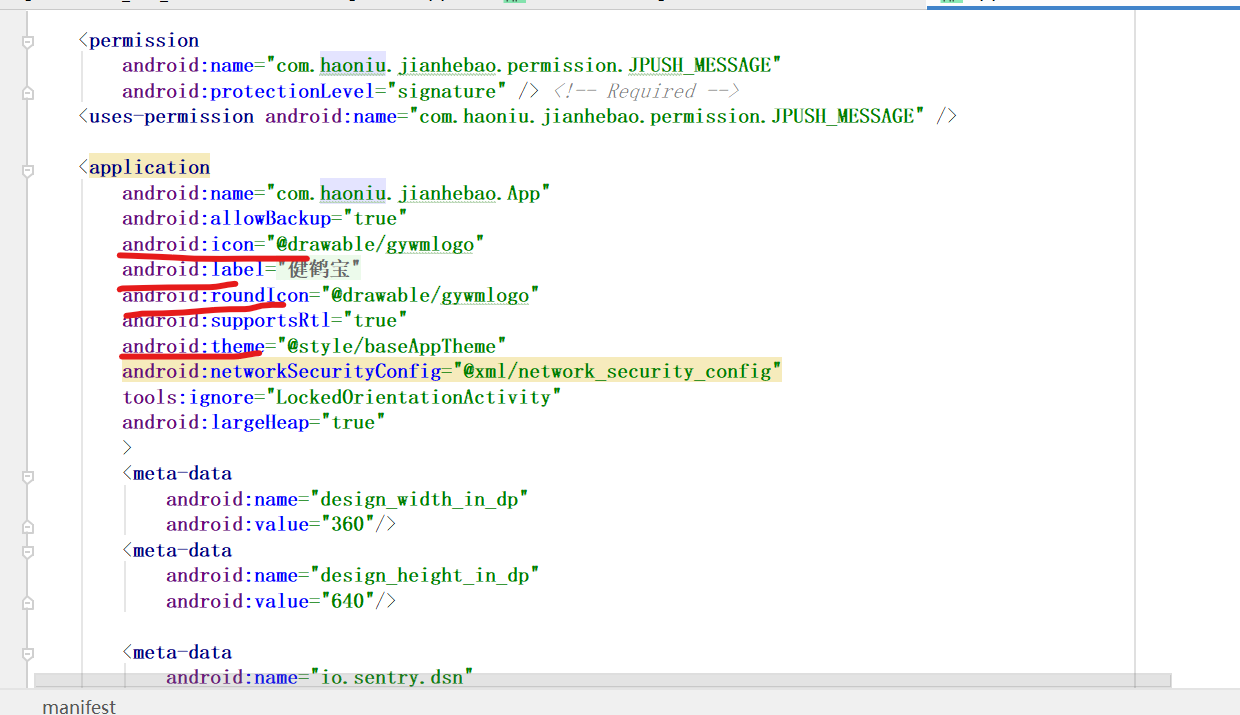Click the android:networkSecurityConfig attribute
Image resolution: width=1240 pixels, height=715 pixels.
click(282, 371)
